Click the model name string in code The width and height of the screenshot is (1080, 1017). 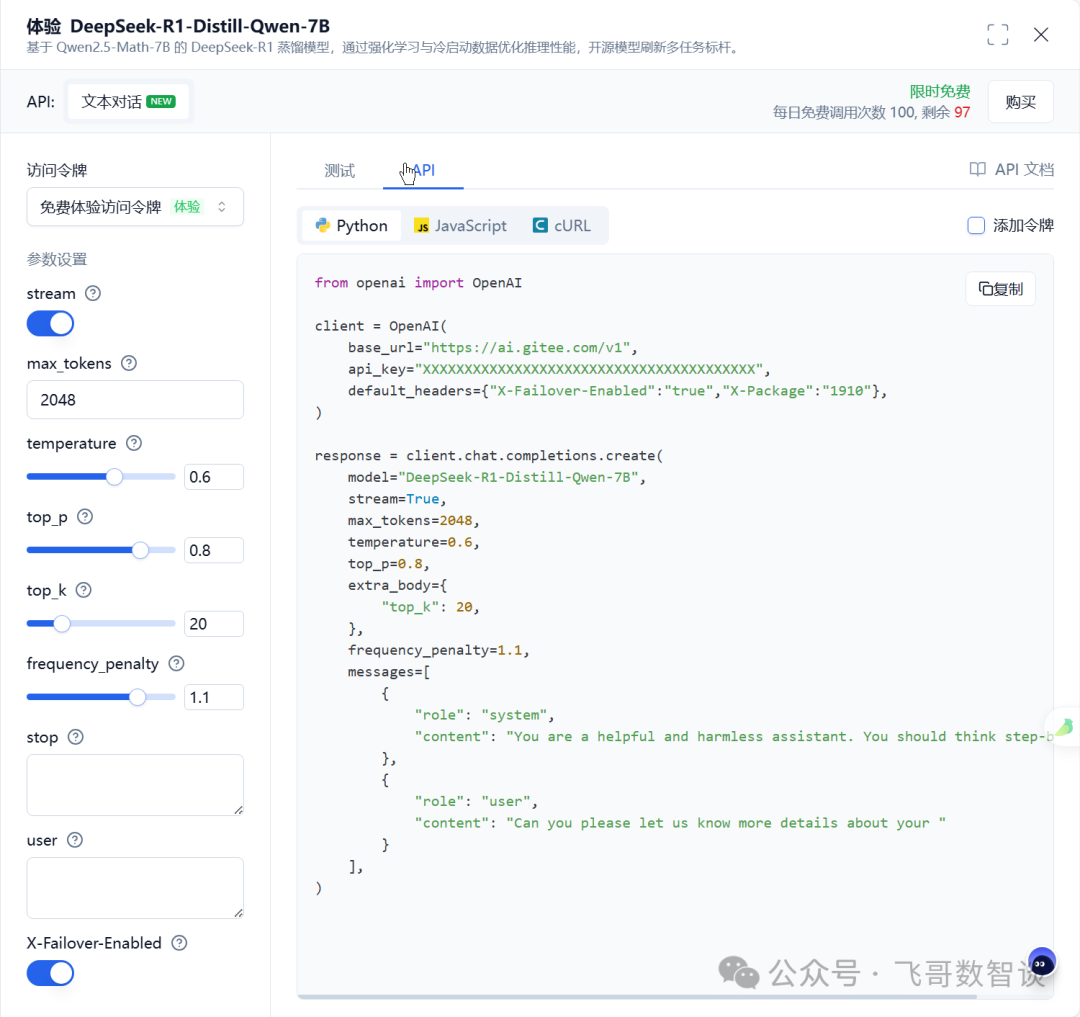coord(521,476)
